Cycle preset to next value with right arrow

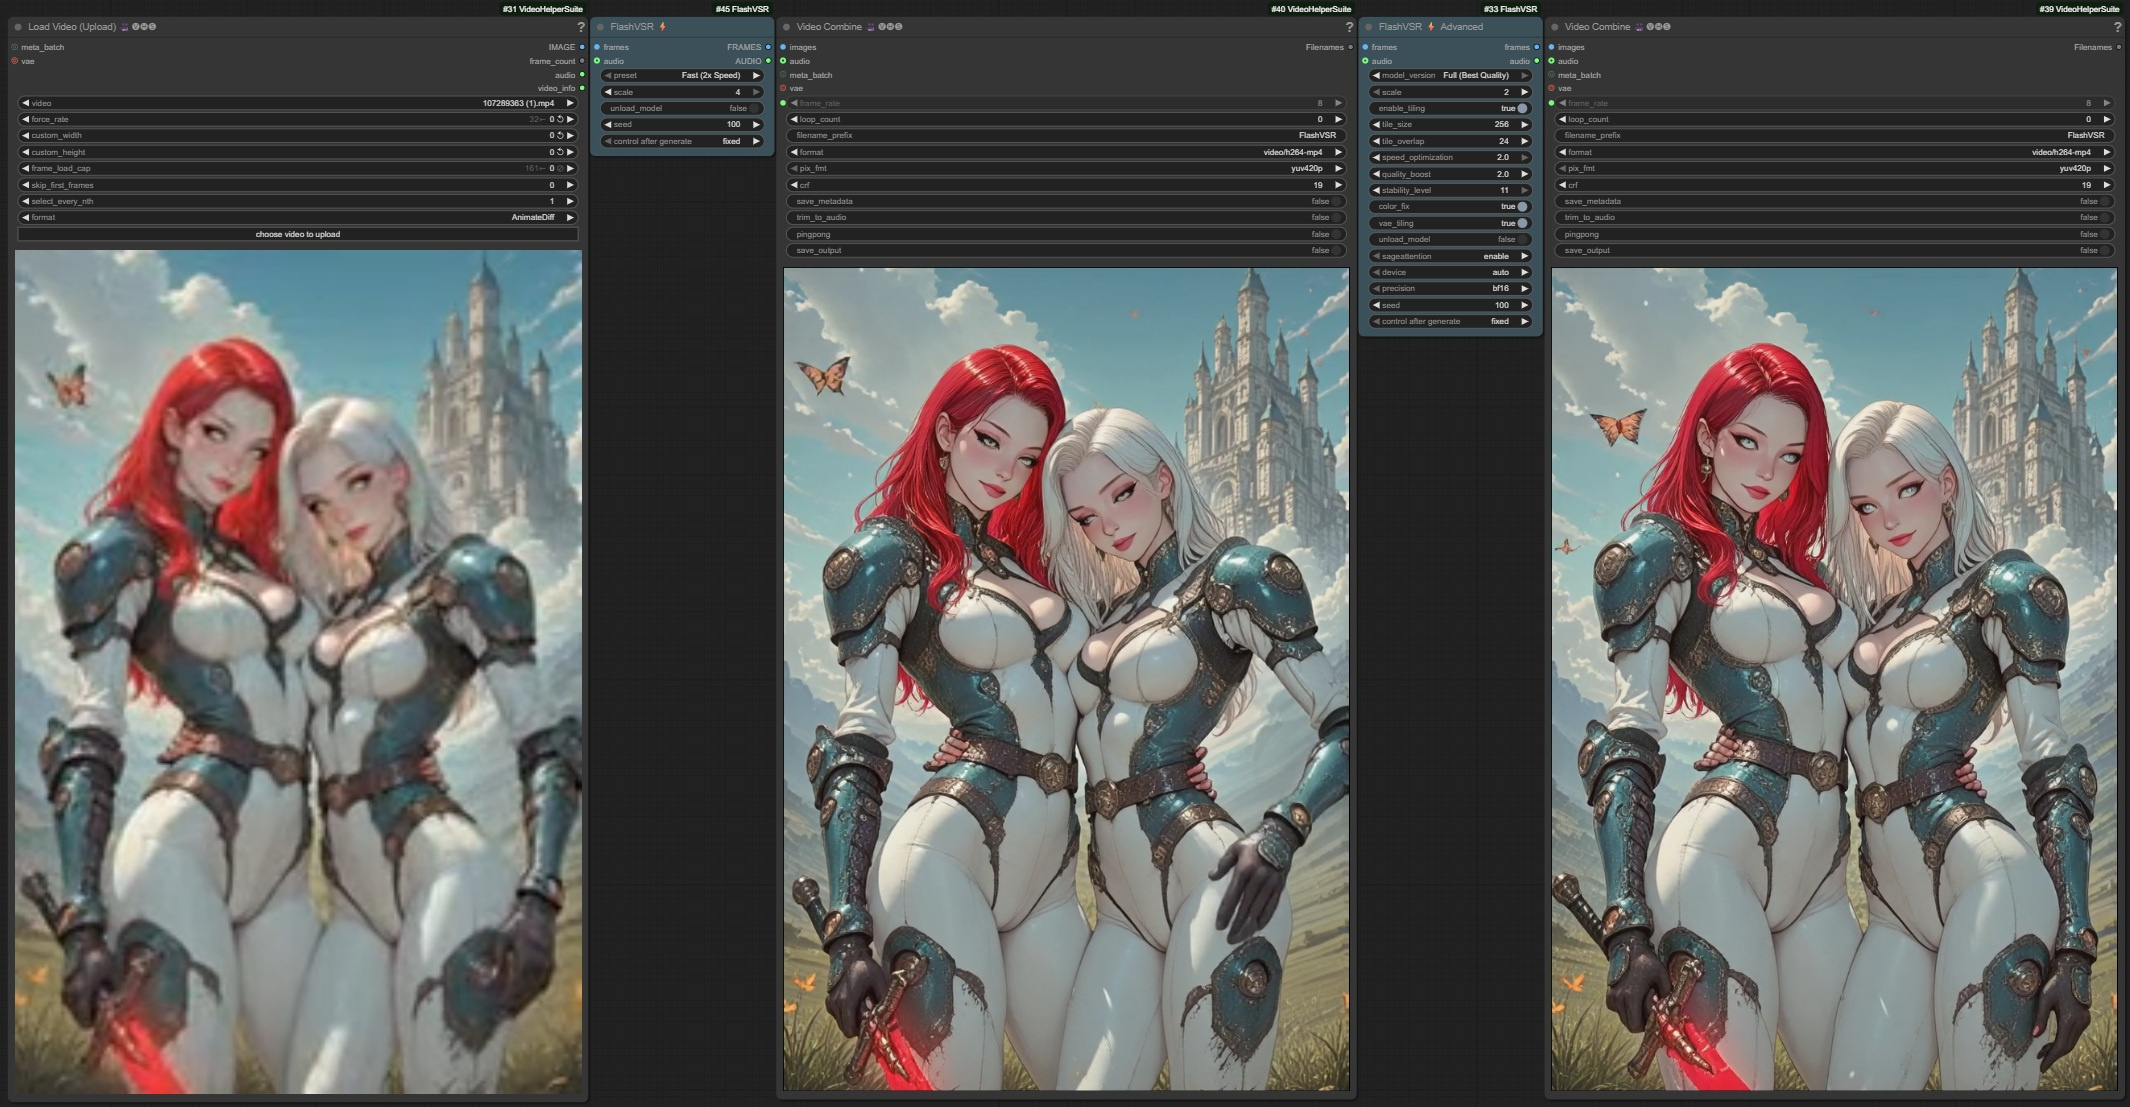click(757, 75)
